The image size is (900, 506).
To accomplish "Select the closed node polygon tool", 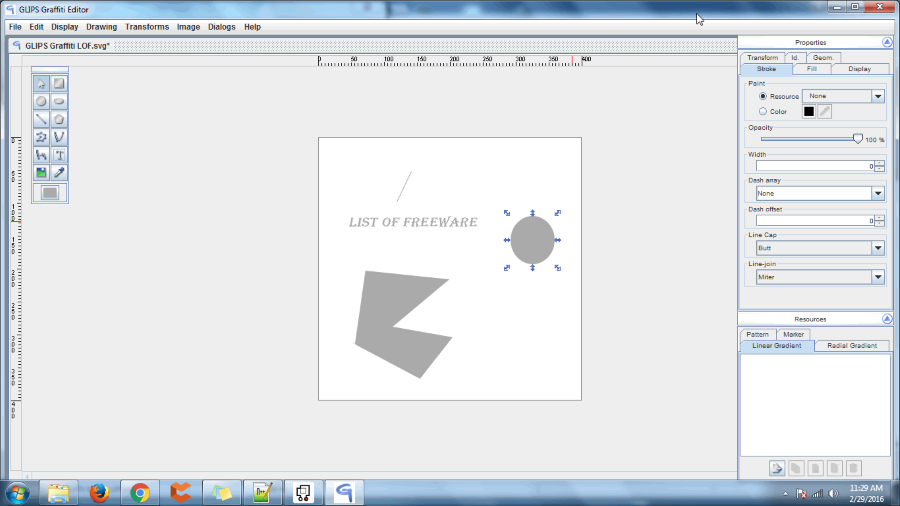I will (41, 137).
